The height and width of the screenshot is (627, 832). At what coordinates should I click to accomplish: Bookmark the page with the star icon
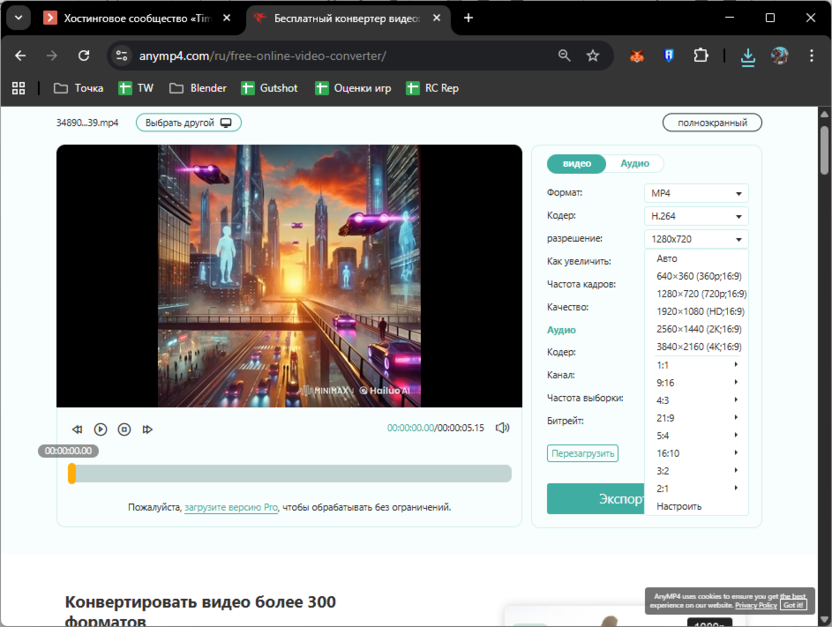(594, 56)
